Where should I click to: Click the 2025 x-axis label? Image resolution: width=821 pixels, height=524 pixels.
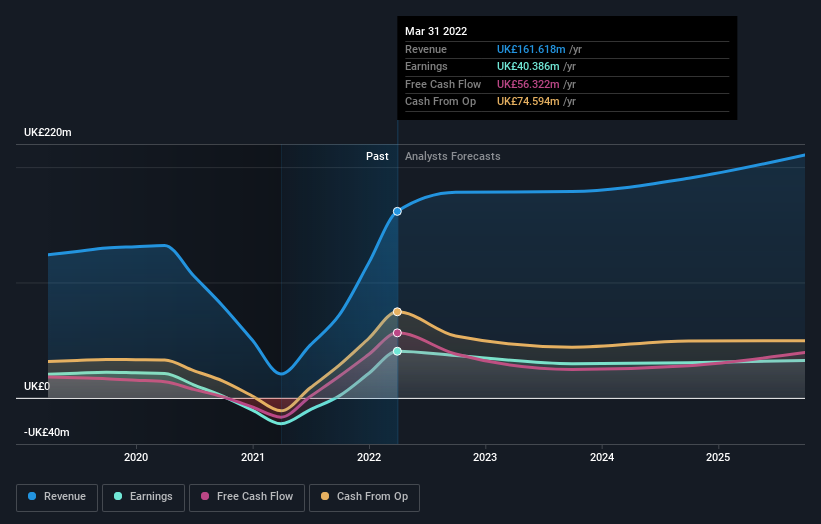[718, 458]
